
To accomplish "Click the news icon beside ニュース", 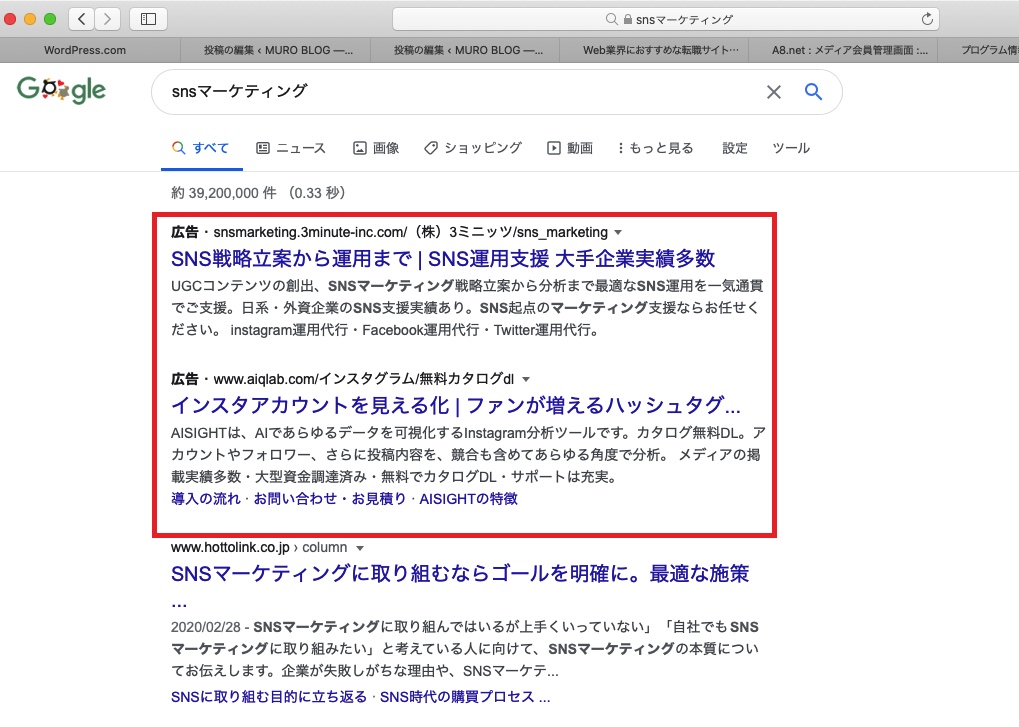I will coord(263,148).
